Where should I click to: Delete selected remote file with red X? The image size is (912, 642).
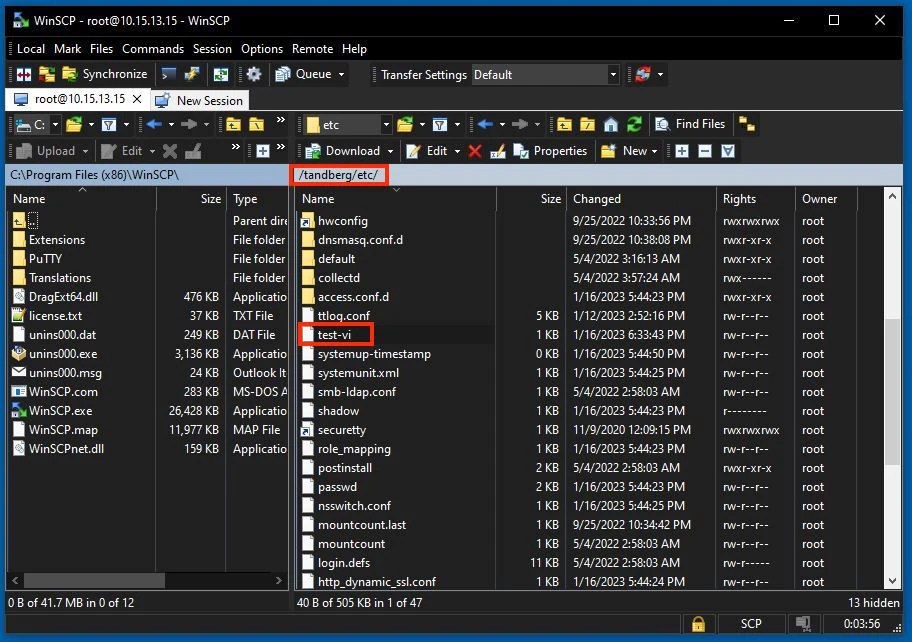click(476, 151)
